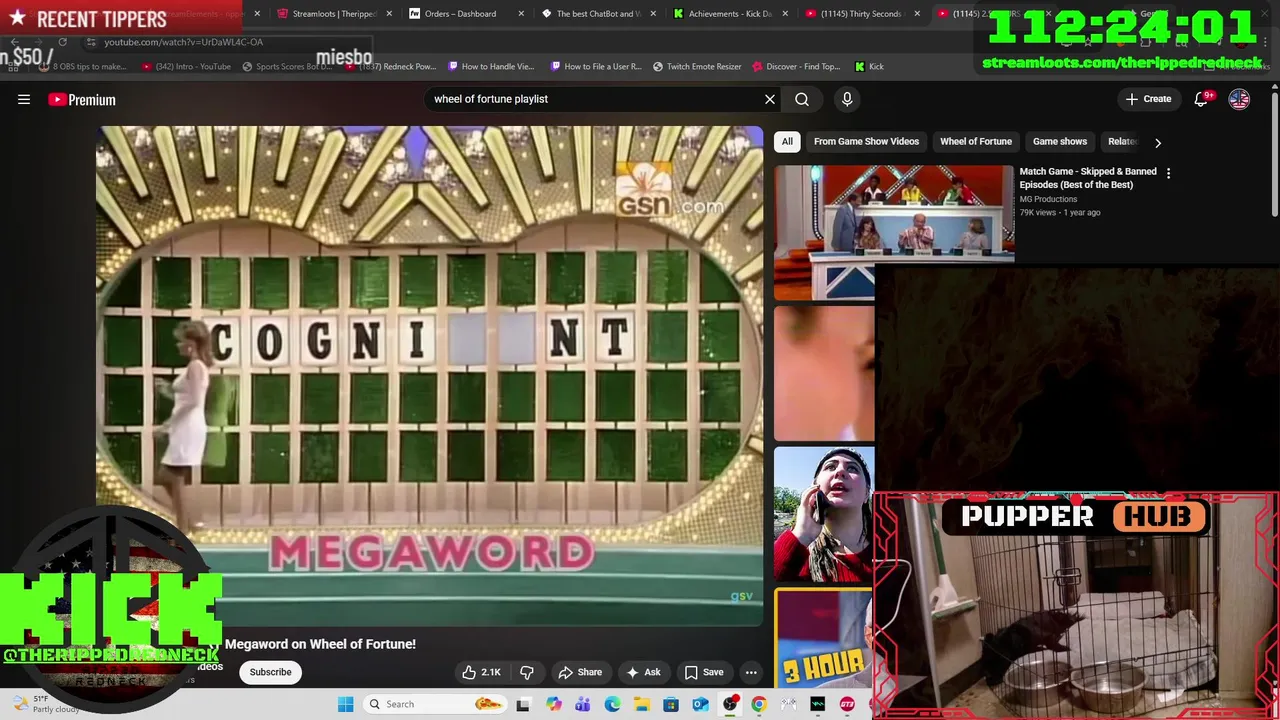Select From Game Show Videos chip
The image size is (1280, 720).
(866, 141)
